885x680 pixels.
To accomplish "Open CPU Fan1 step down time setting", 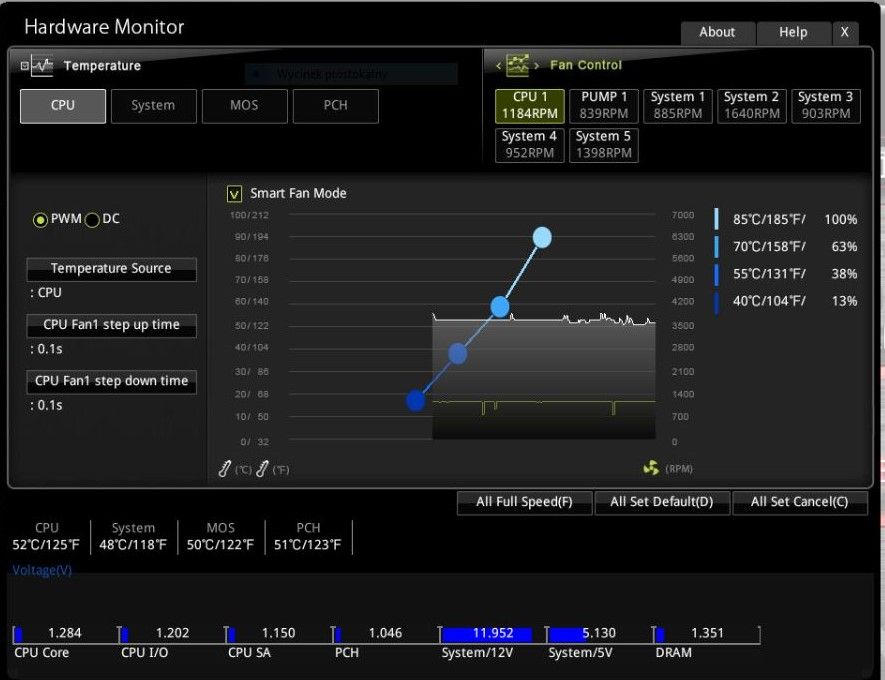I will (x=112, y=381).
